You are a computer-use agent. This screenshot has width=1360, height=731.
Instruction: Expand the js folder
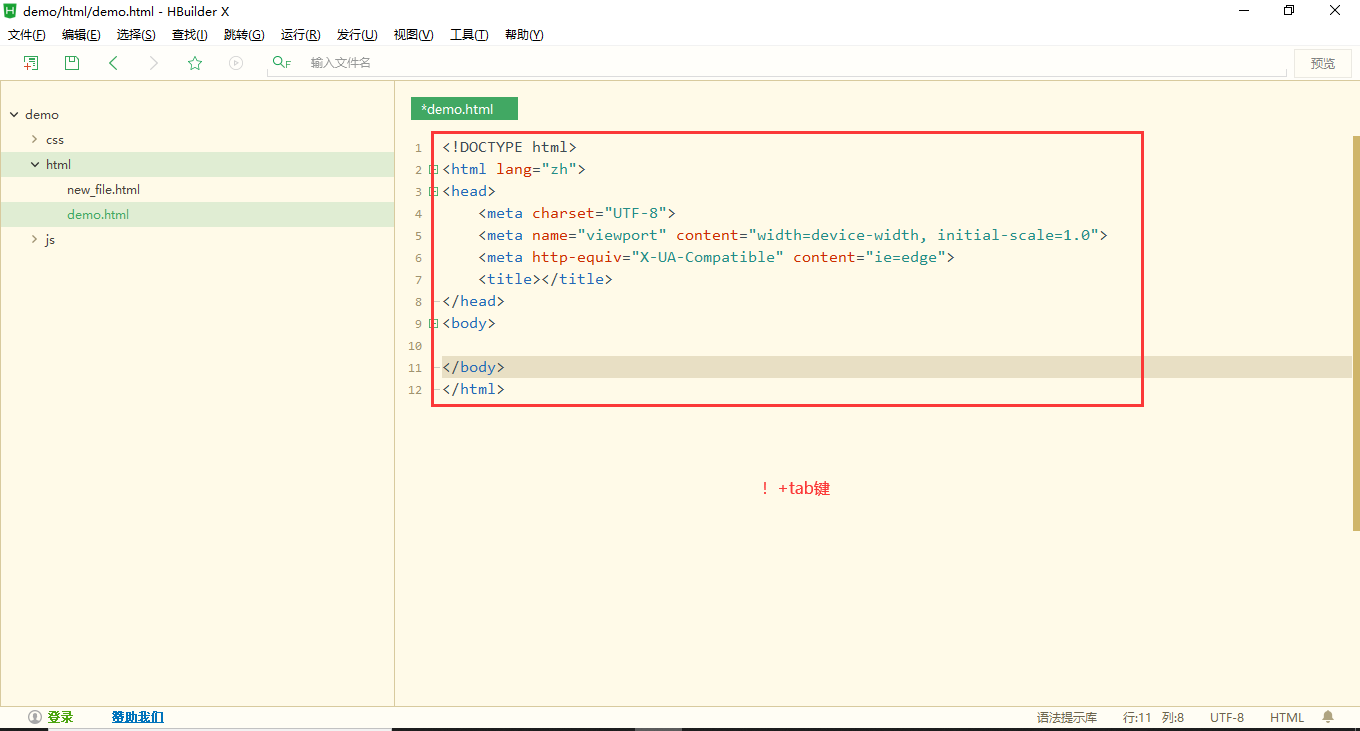tap(35, 240)
